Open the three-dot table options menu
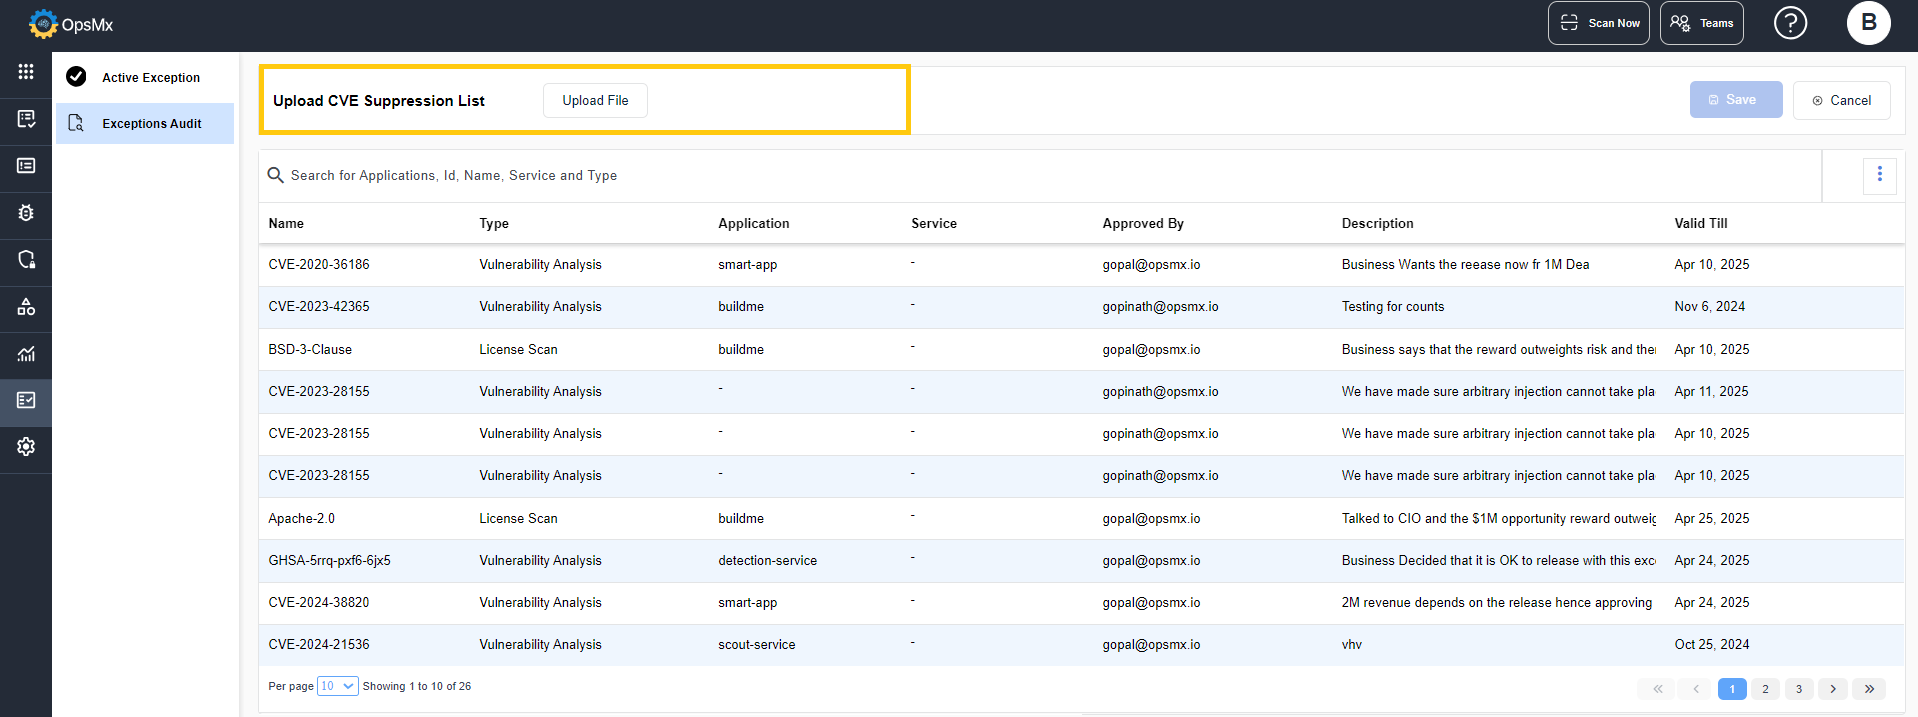This screenshot has height=717, width=1918. click(1879, 175)
